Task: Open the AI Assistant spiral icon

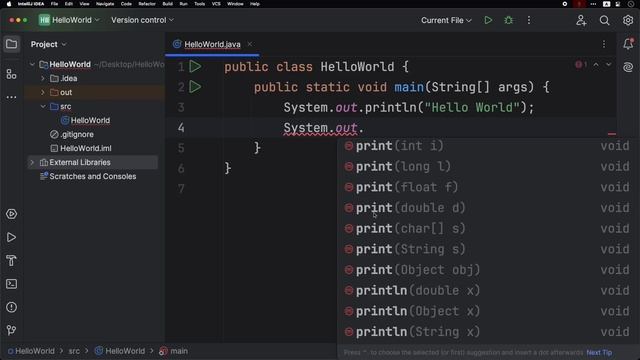Action: pyautogui.click(x=628, y=67)
